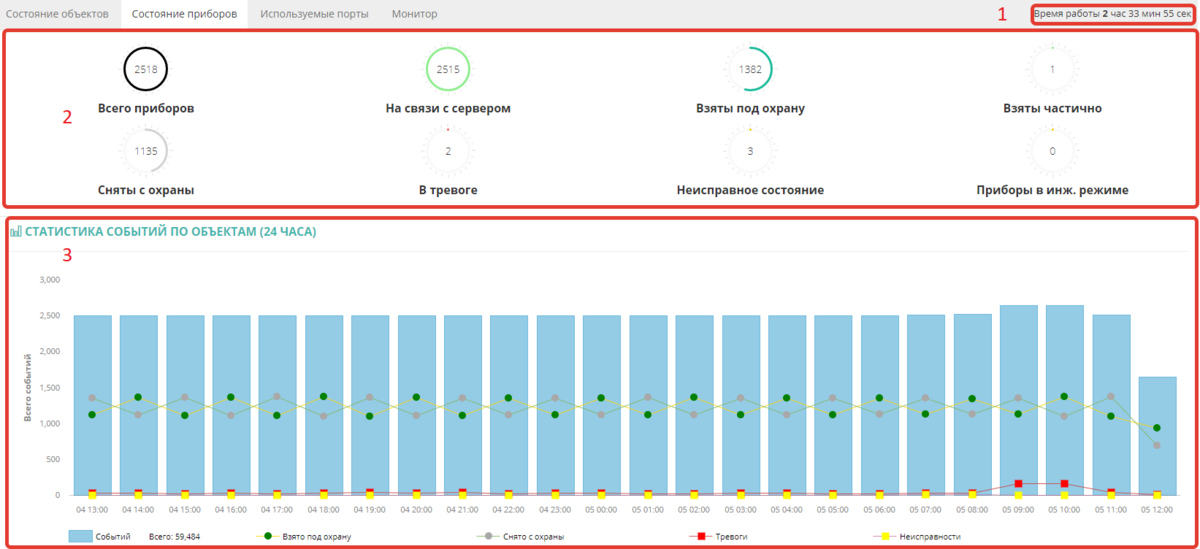Click the 'На связи с сервером' gauge 2515
Image resolution: width=1200 pixels, height=549 pixels.
pyautogui.click(x=448, y=69)
